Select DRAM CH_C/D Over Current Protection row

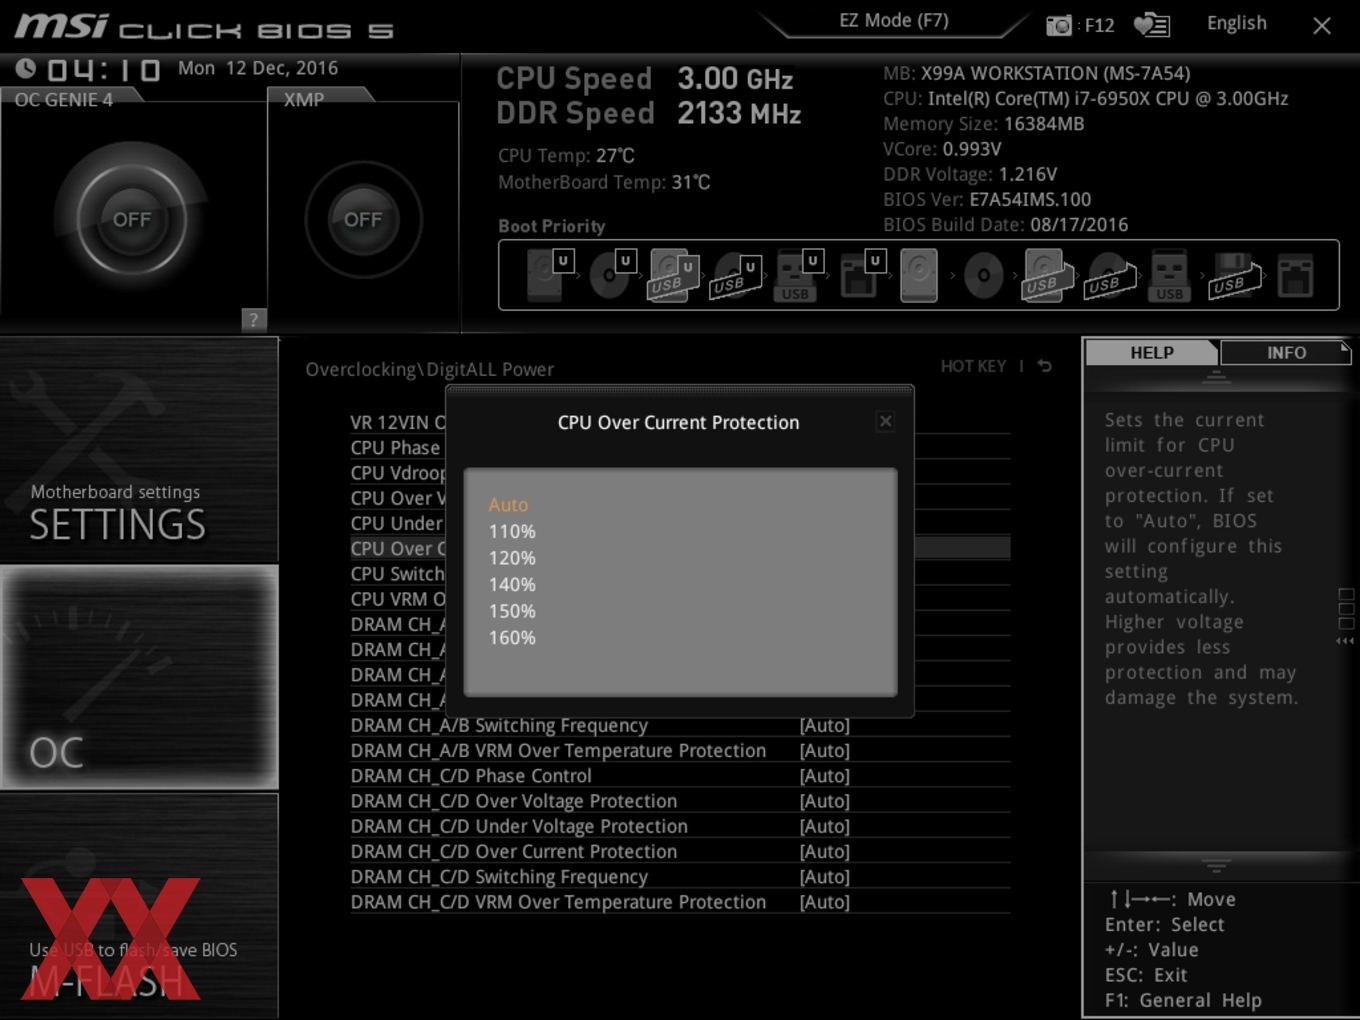pyautogui.click(x=680, y=851)
